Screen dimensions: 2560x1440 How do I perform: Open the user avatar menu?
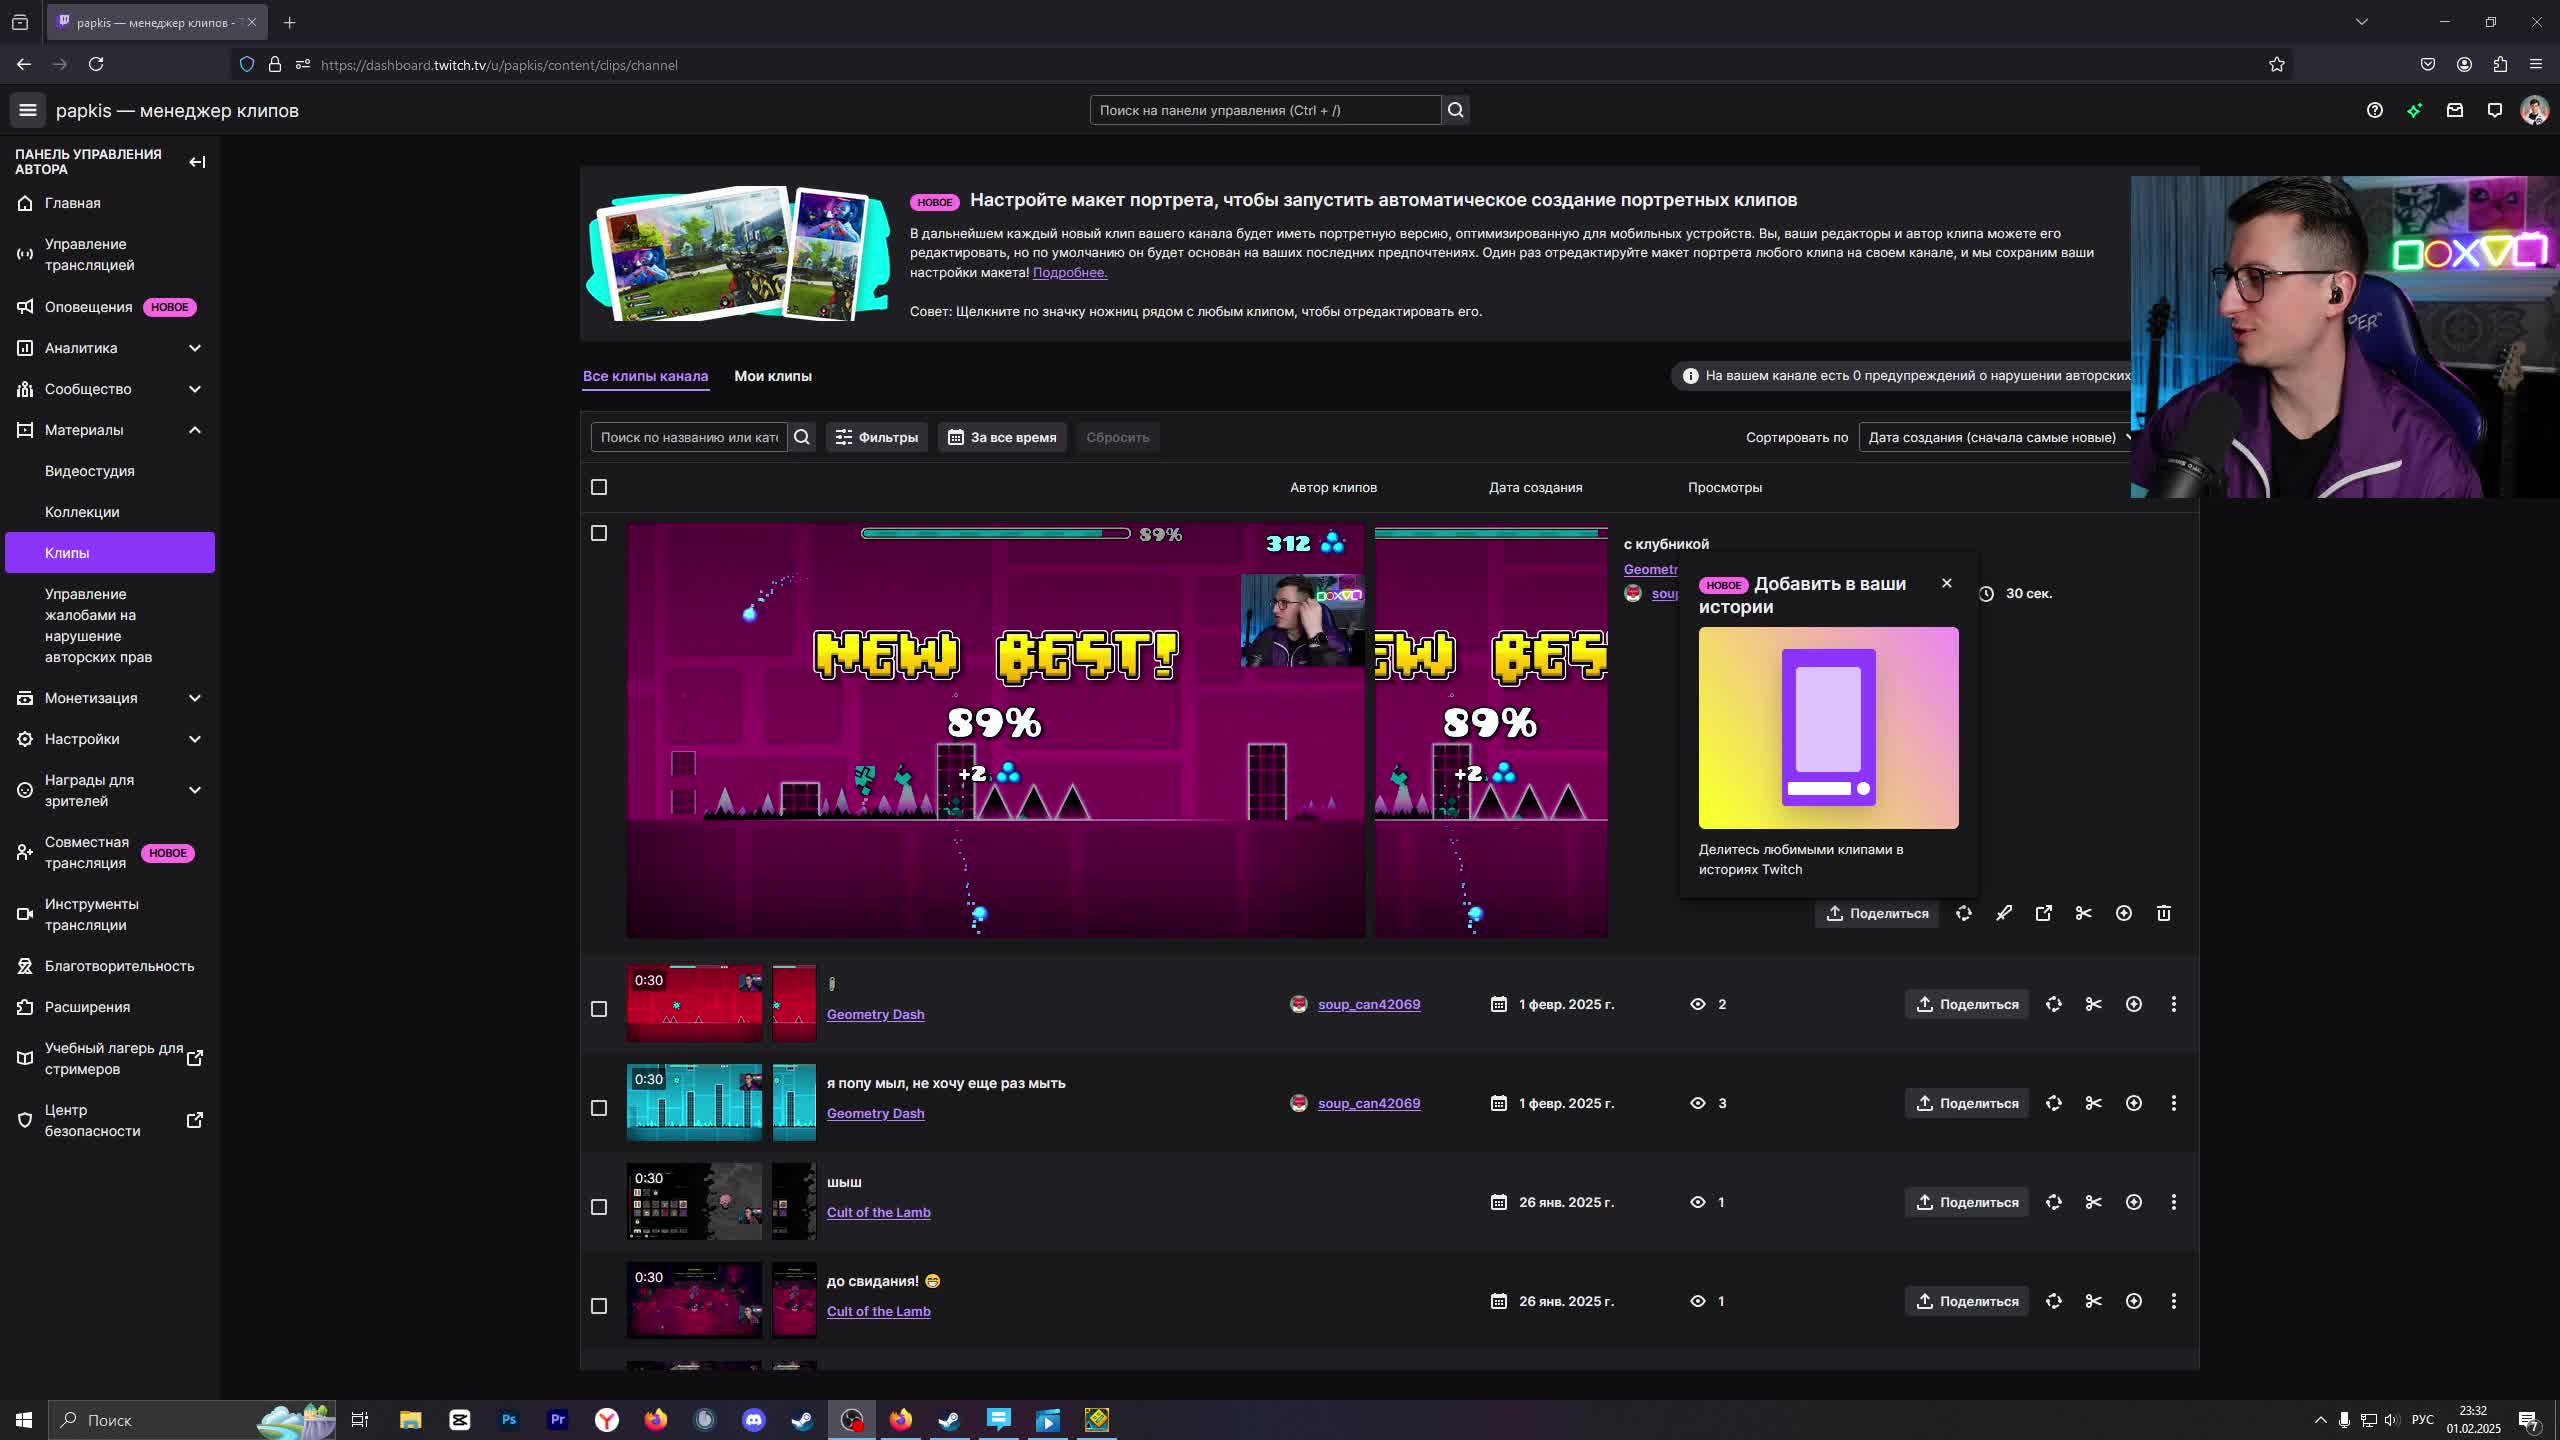pyautogui.click(x=2535, y=110)
